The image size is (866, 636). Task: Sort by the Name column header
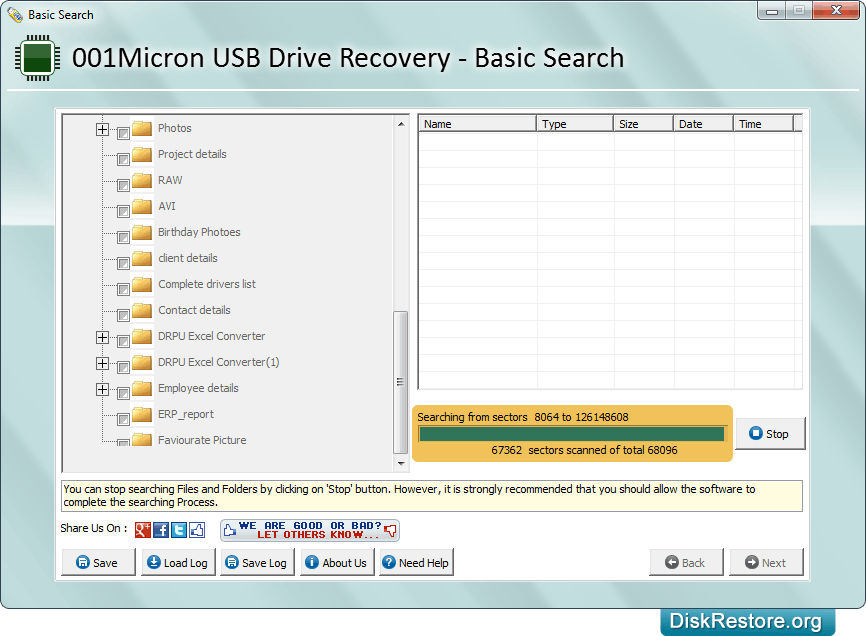pos(477,124)
